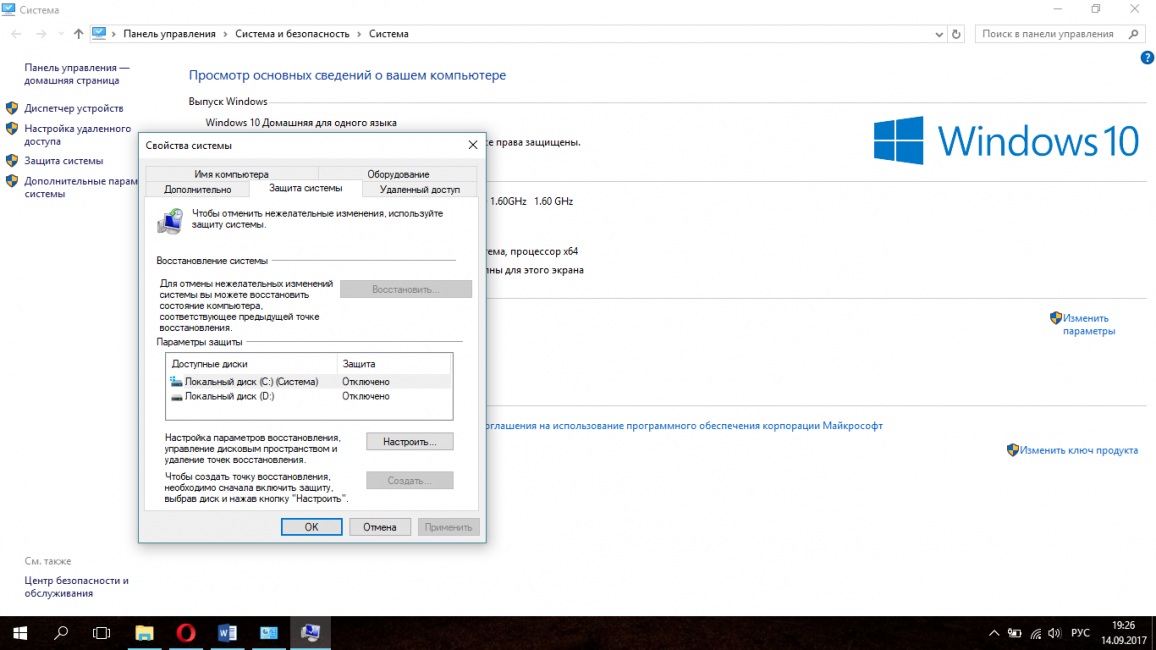Click the Применить button
Image resolution: width=1156 pixels, height=650 pixels.
point(448,527)
